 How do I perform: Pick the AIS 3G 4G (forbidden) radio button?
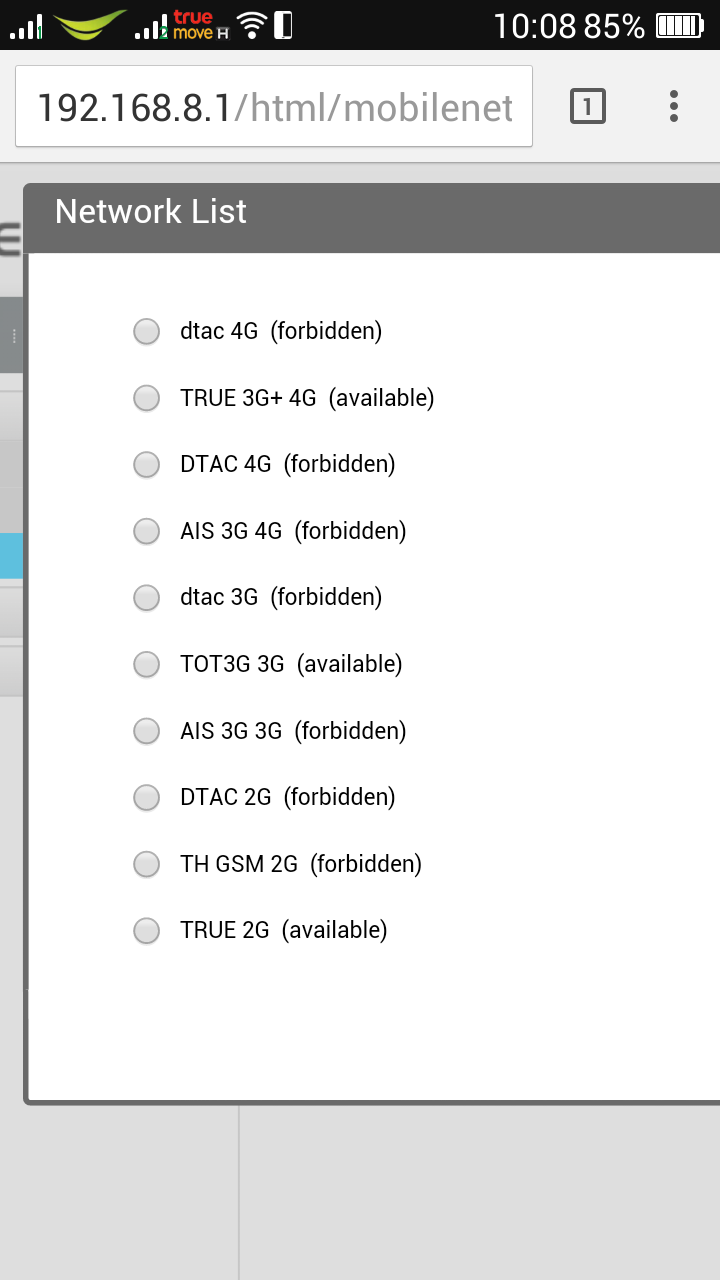pyautogui.click(x=147, y=531)
